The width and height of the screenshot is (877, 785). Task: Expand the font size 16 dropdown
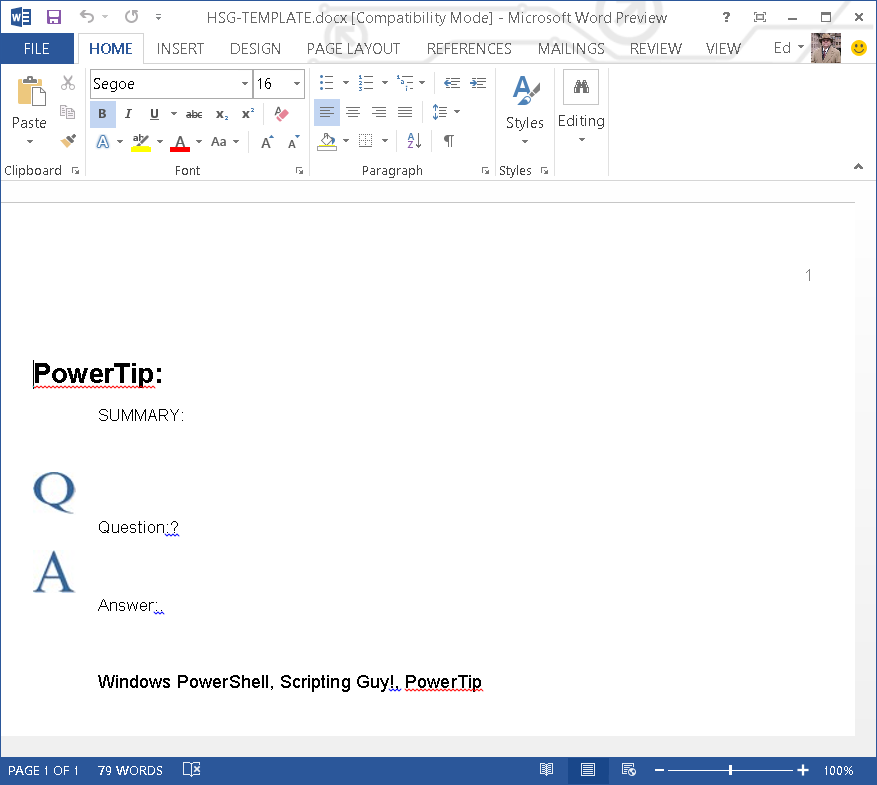coord(297,84)
